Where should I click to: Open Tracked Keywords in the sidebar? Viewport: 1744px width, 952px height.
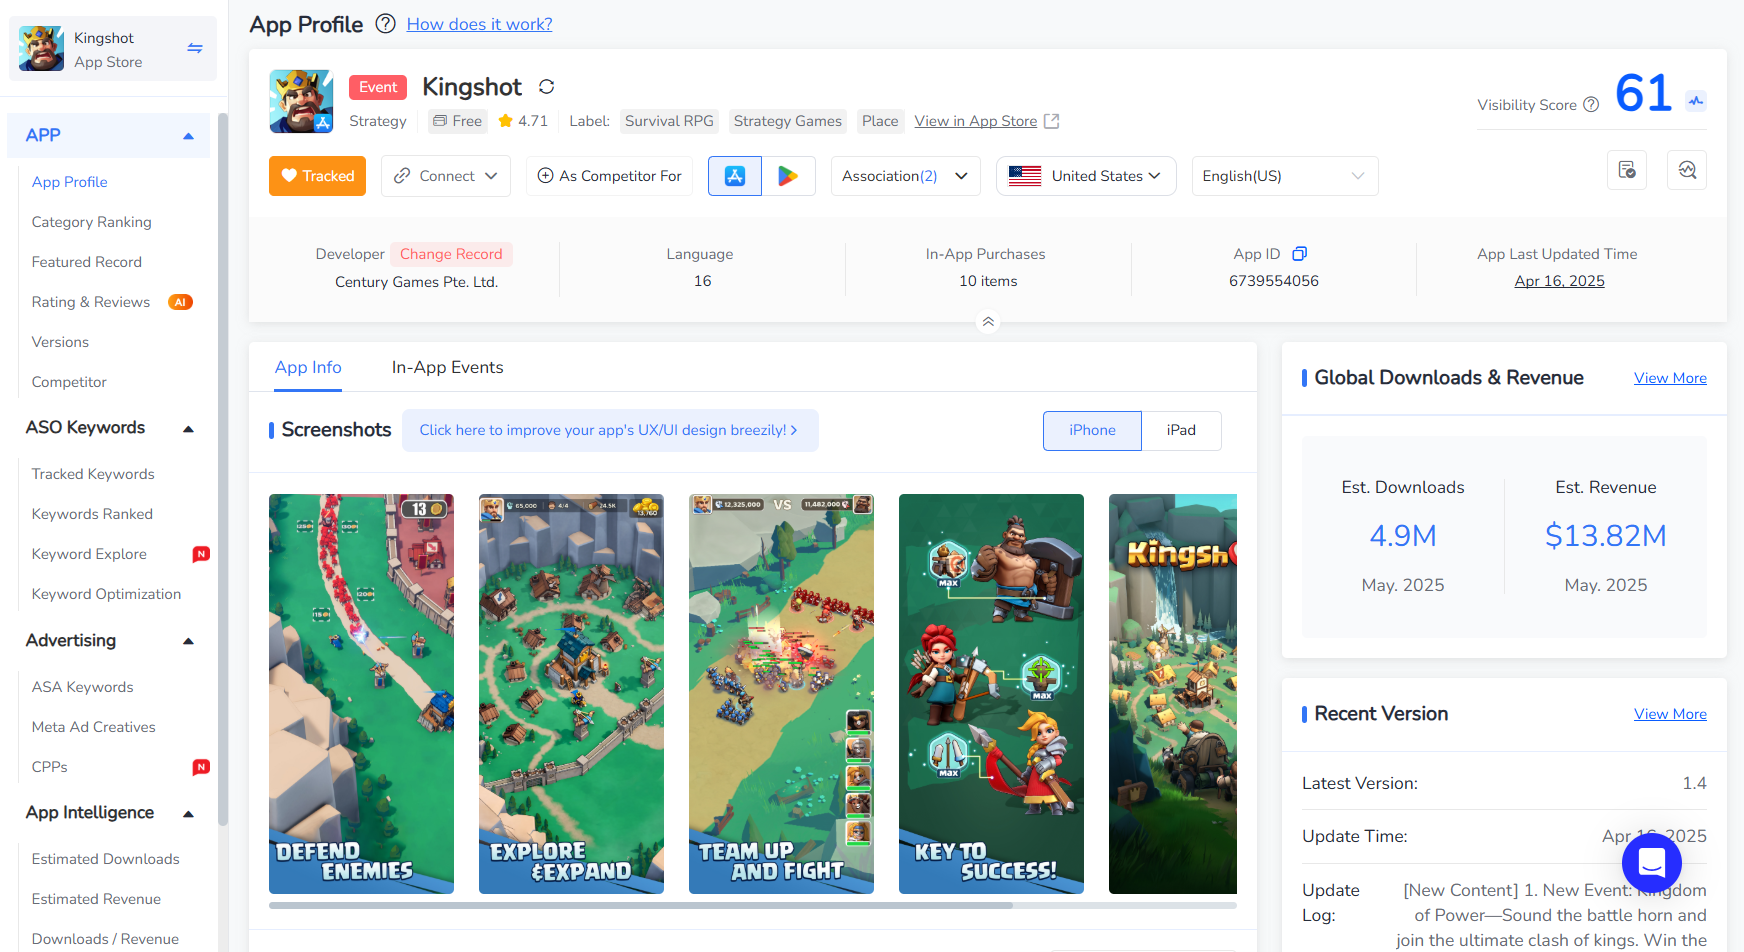(93, 474)
